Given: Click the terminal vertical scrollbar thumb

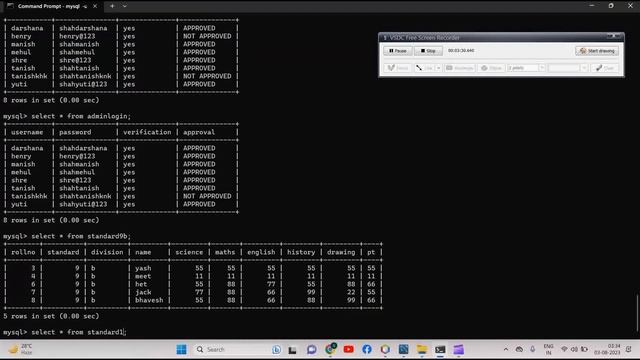Looking at the screenshot, I should coord(637,313).
